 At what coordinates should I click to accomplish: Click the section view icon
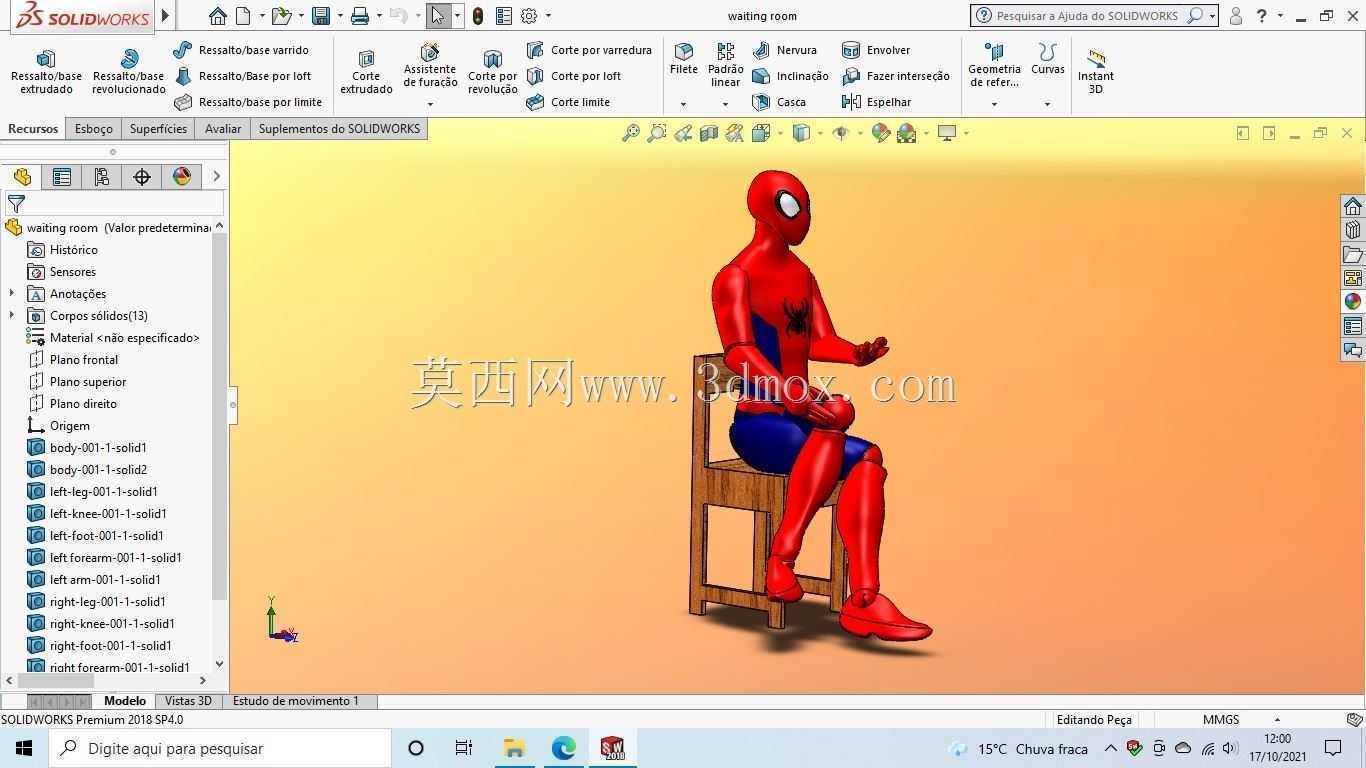709,133
